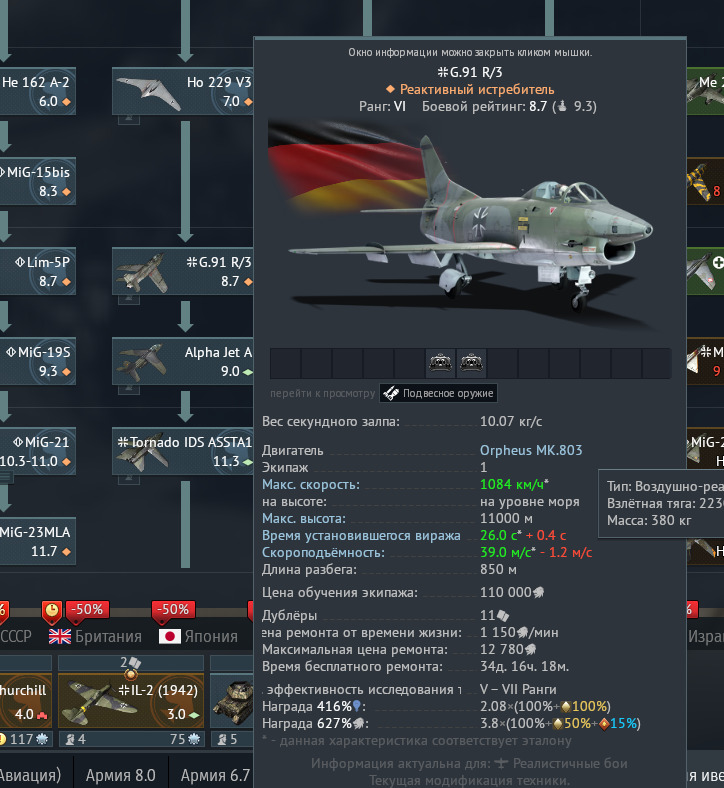Image resolution: width=724 pixels, height=788 pixels.
Task: Select the MiG-23MLA tree card
Action: coord(38,541)
